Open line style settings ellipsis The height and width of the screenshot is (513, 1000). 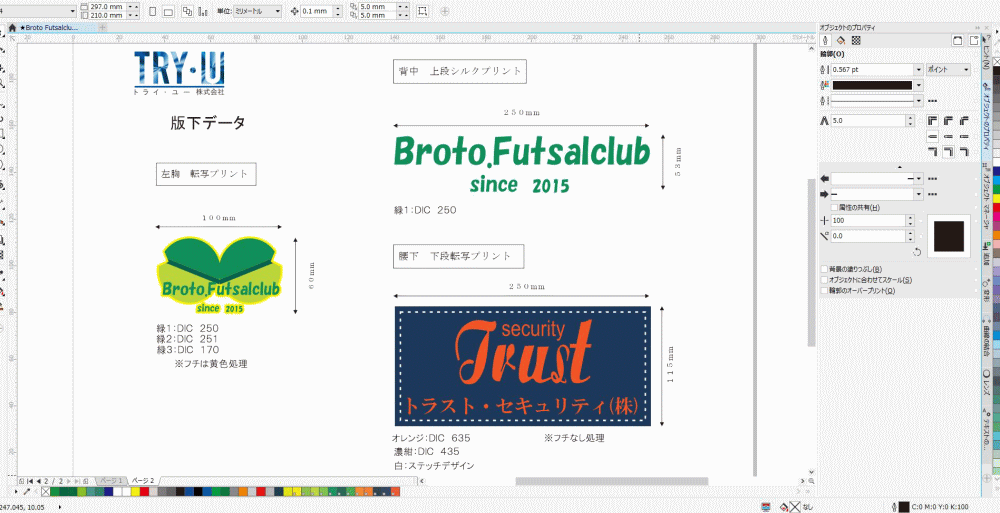click(932, 101)
